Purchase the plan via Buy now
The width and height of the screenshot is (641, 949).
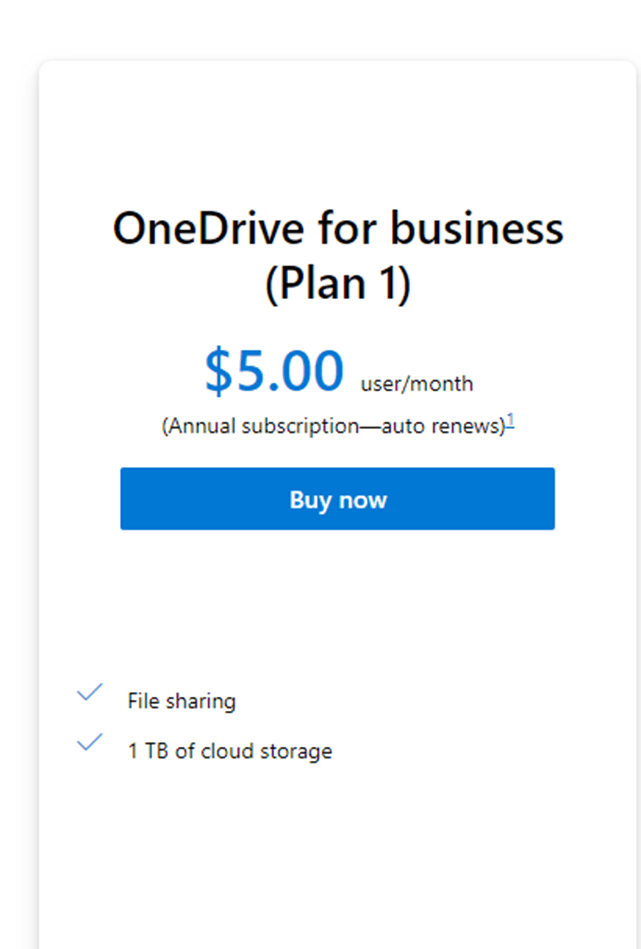337,498
